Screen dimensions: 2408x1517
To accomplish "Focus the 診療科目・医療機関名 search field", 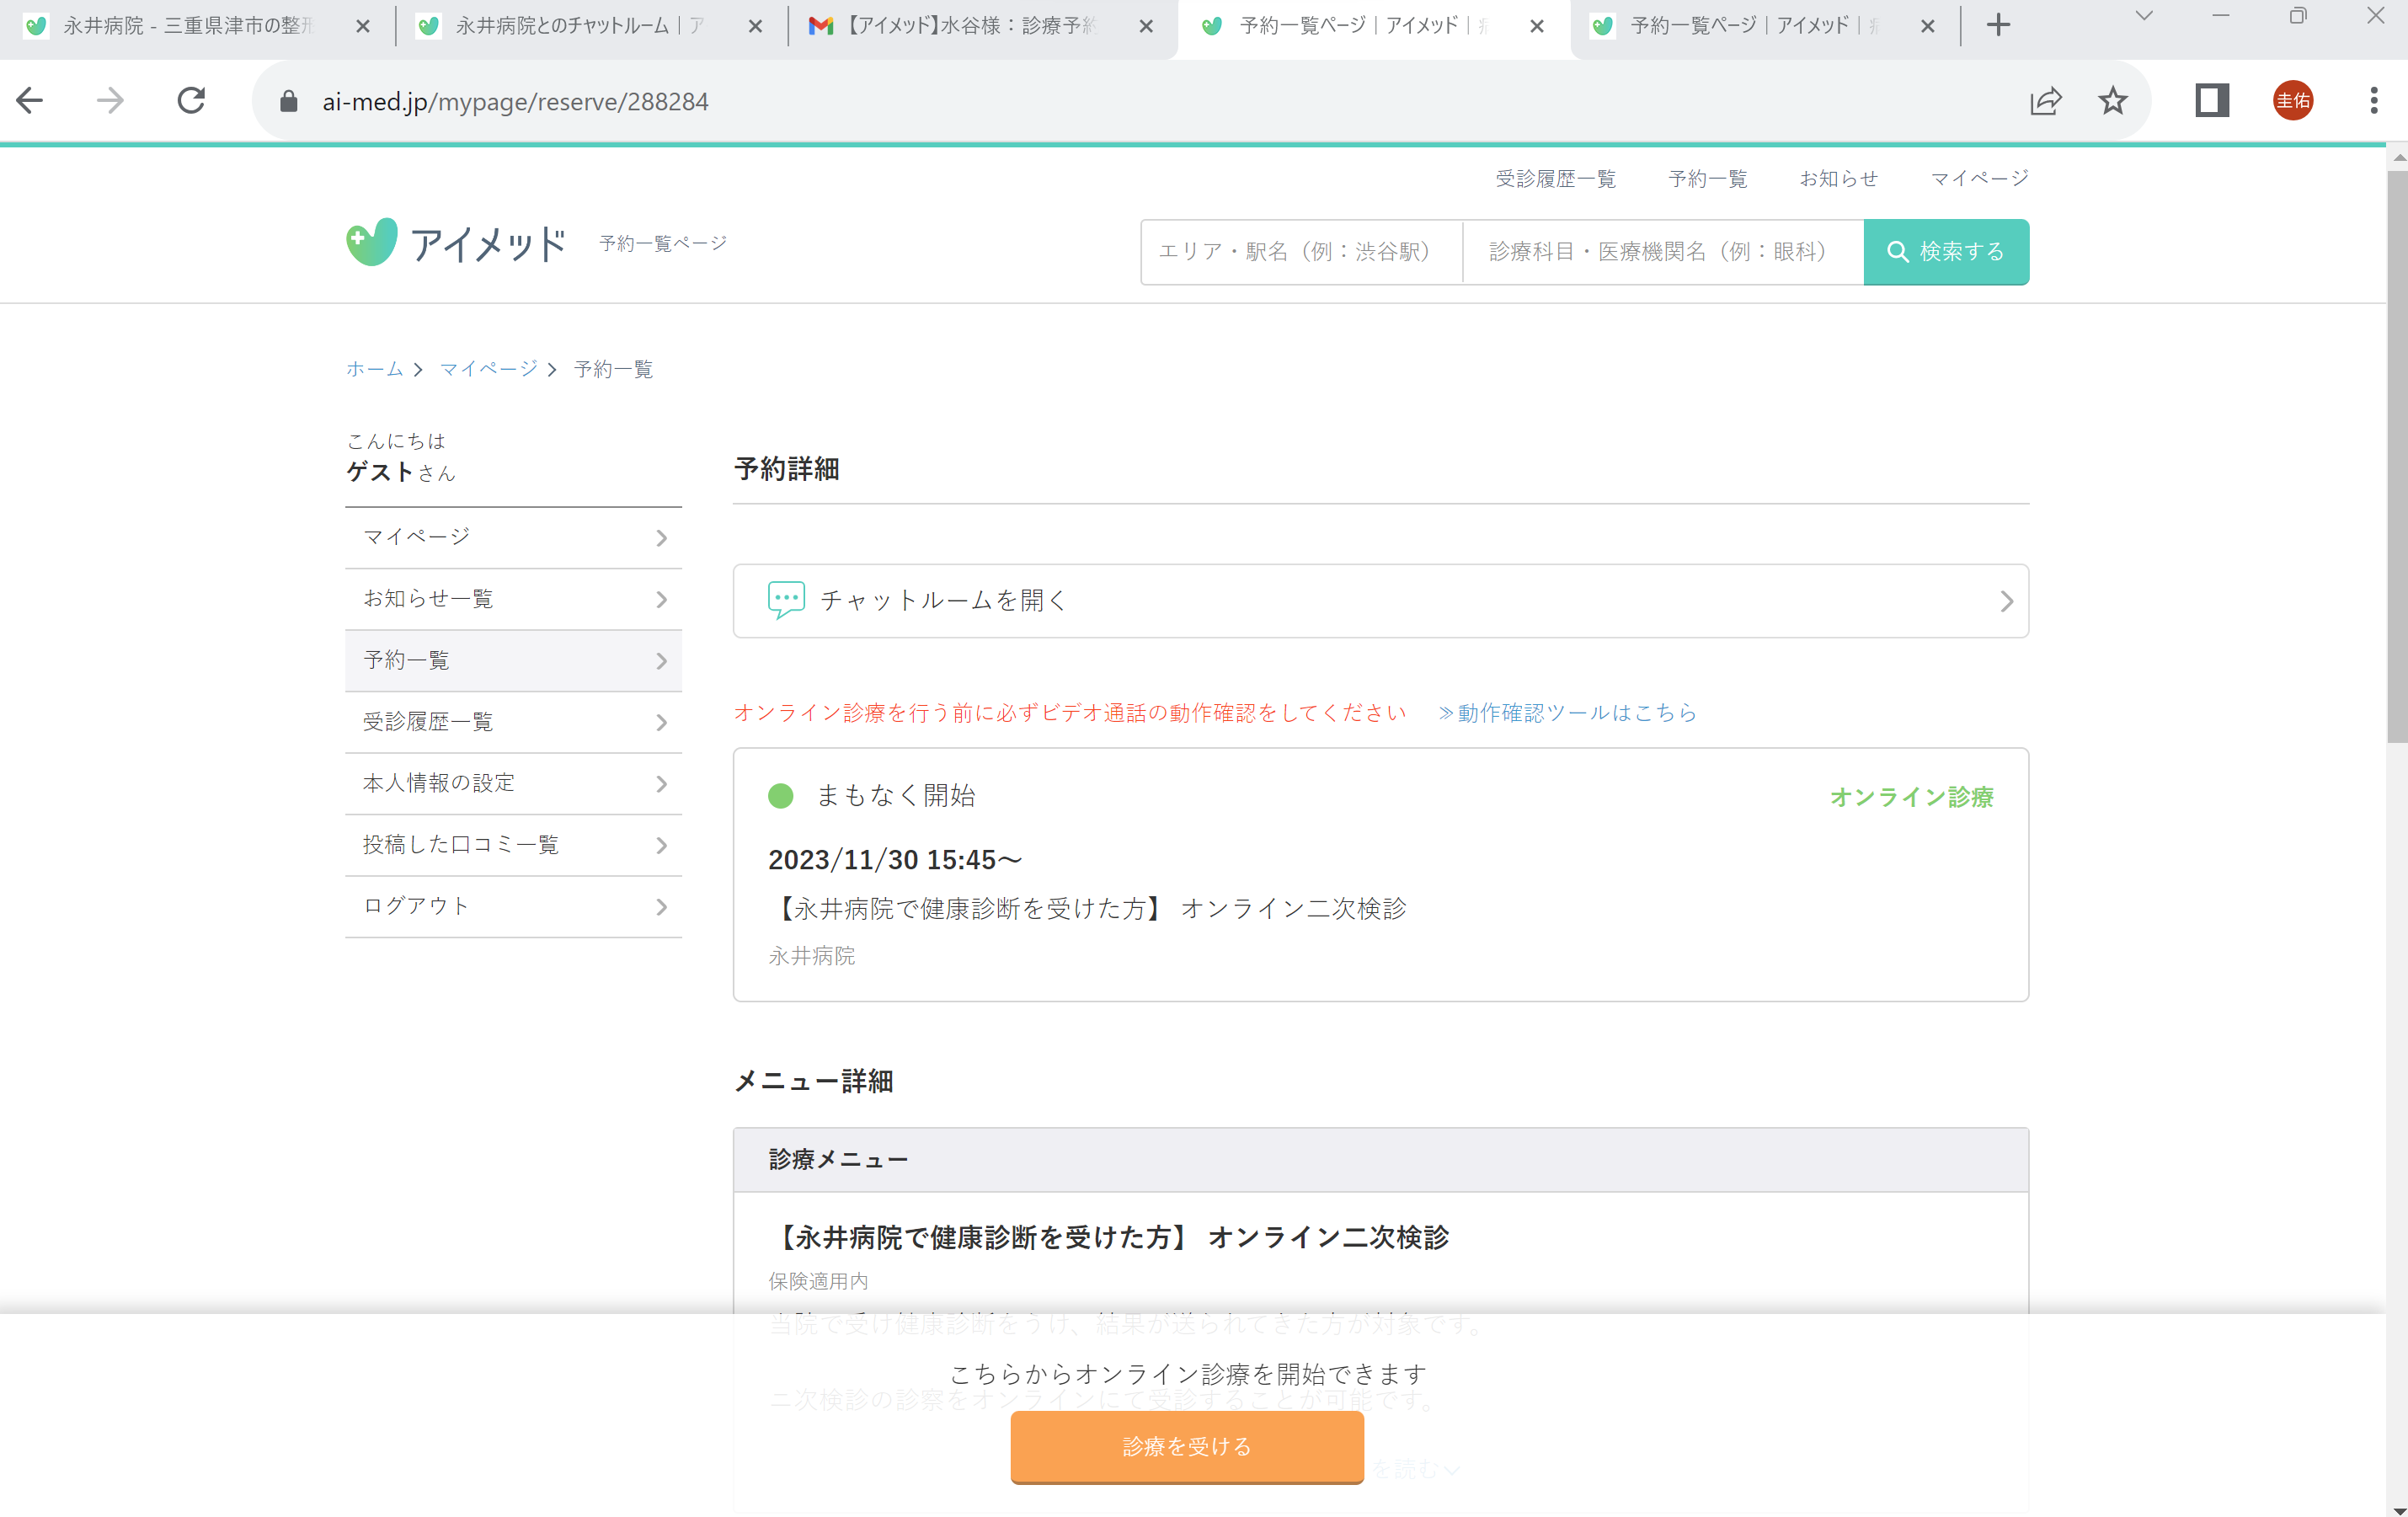I will point(1663,252).
